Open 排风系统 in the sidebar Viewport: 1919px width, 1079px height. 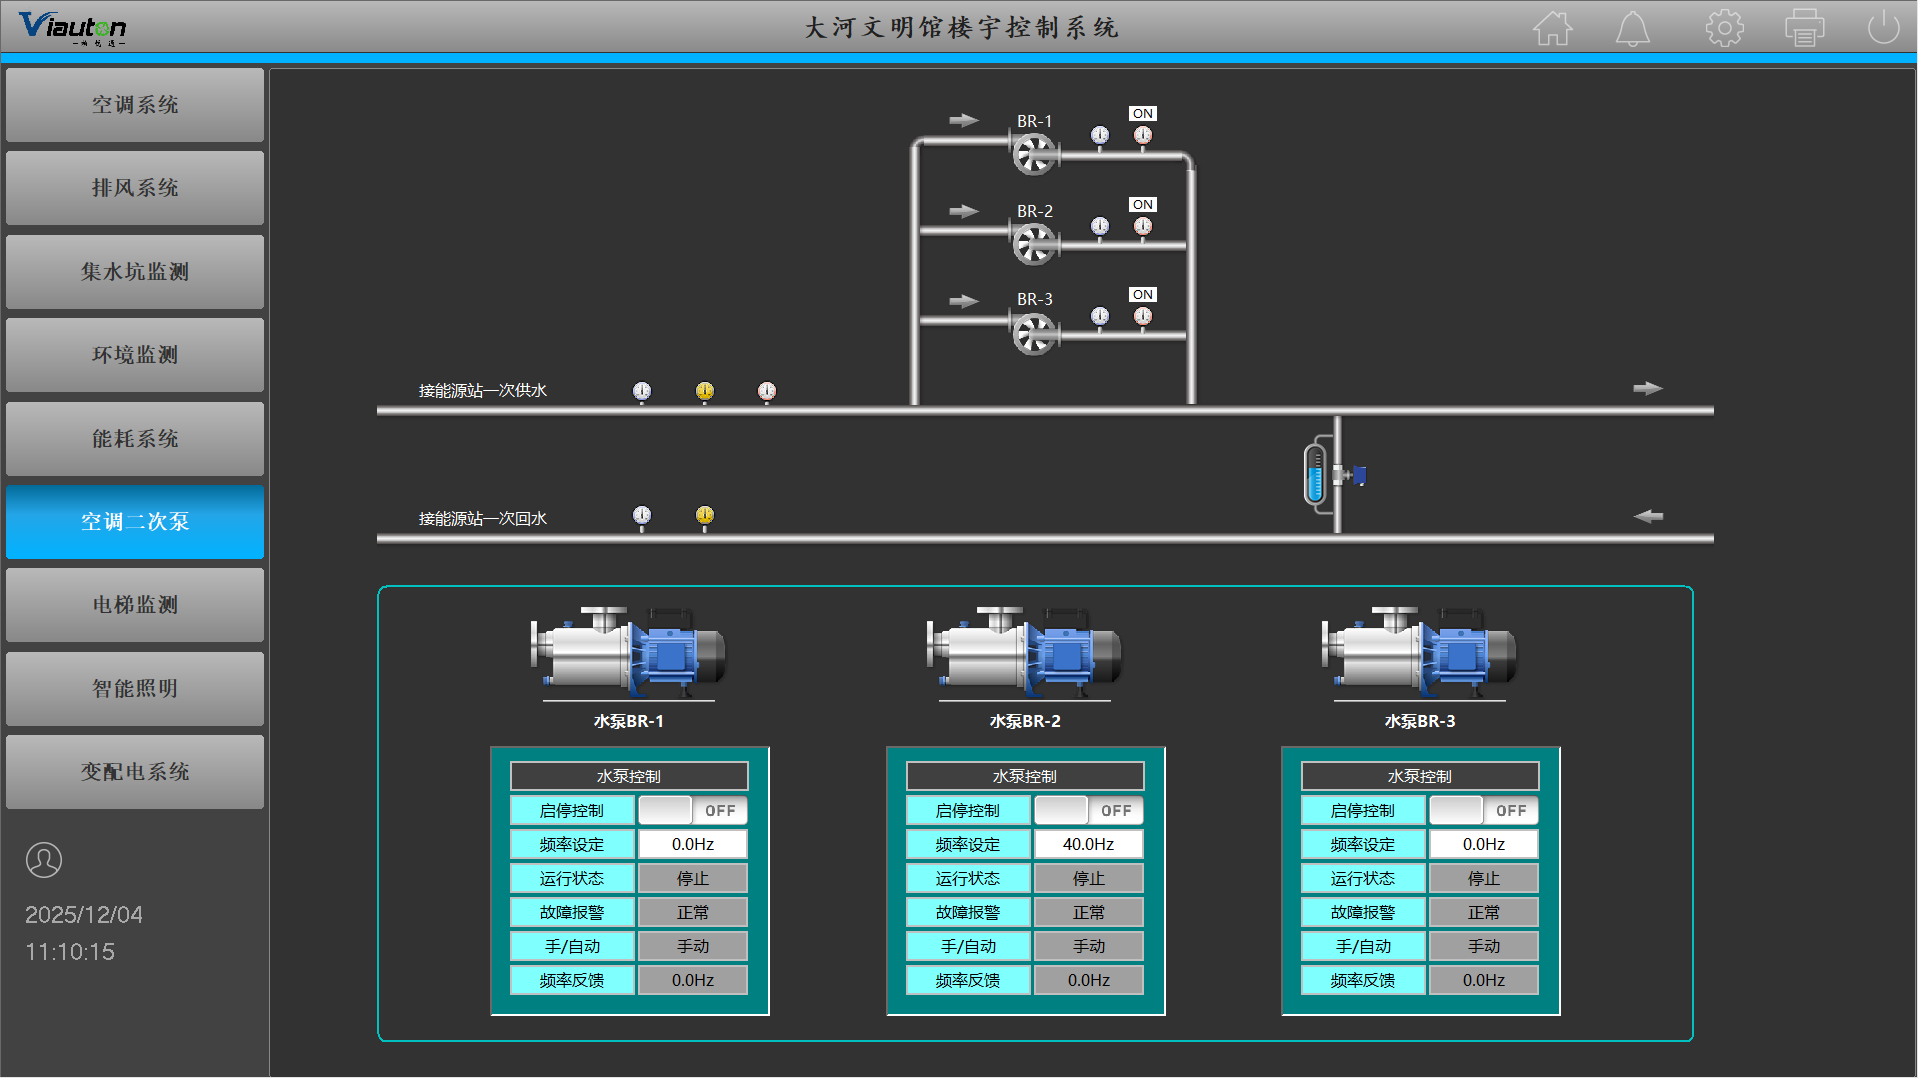click(135, 188)
